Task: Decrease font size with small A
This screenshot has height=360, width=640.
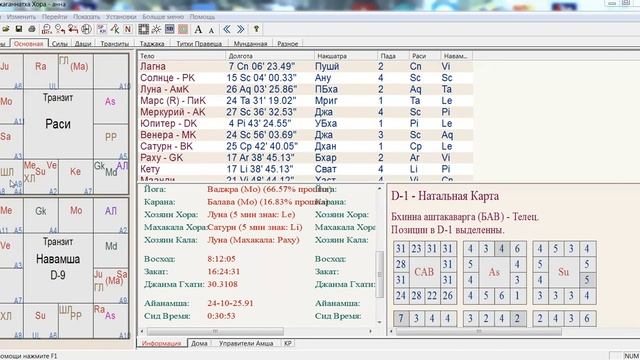Action: point(211,30)
